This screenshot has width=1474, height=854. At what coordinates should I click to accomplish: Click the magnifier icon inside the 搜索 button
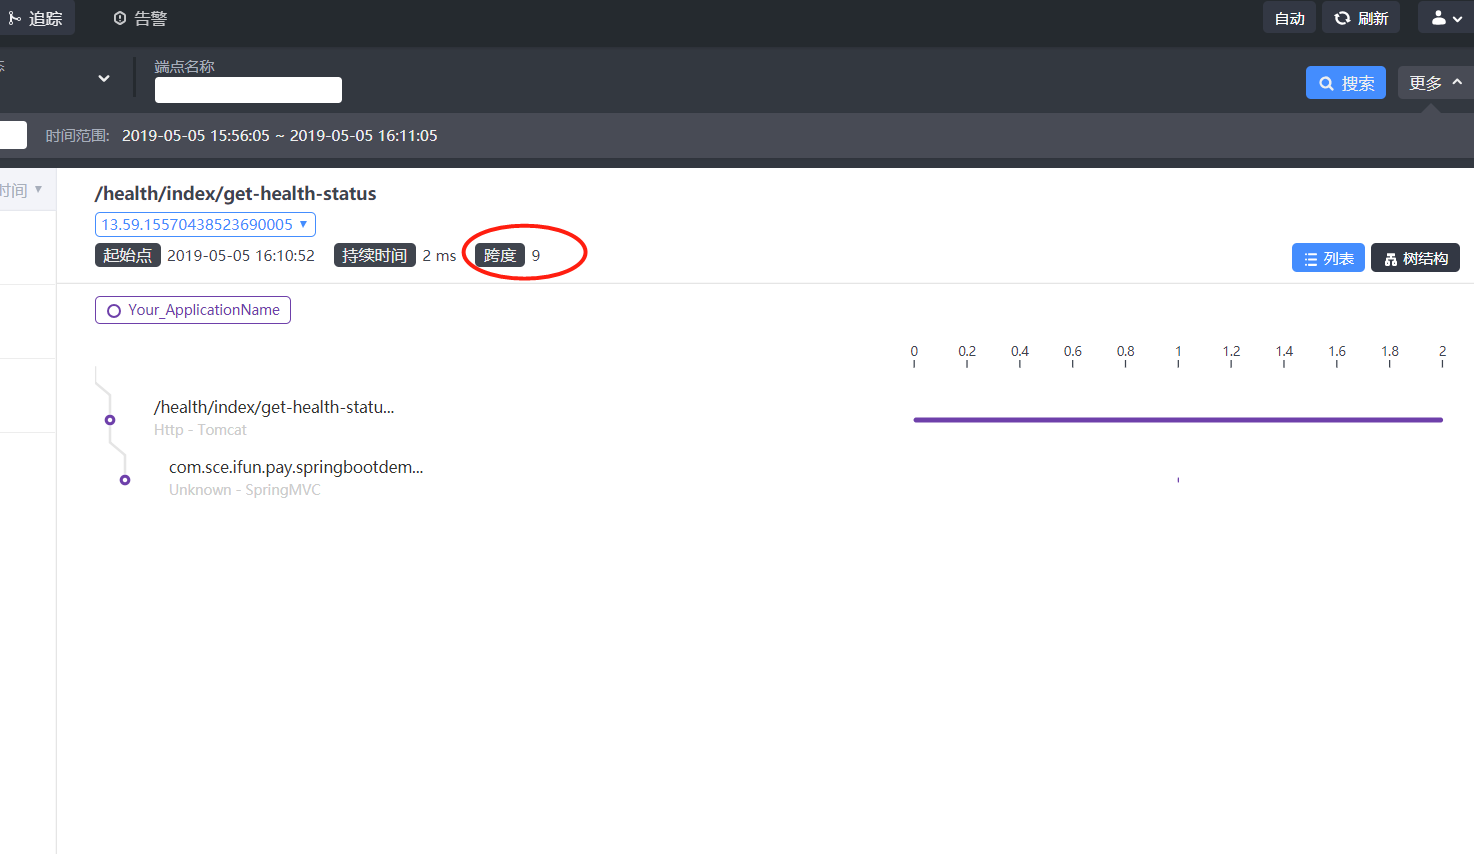point(1327,83)
